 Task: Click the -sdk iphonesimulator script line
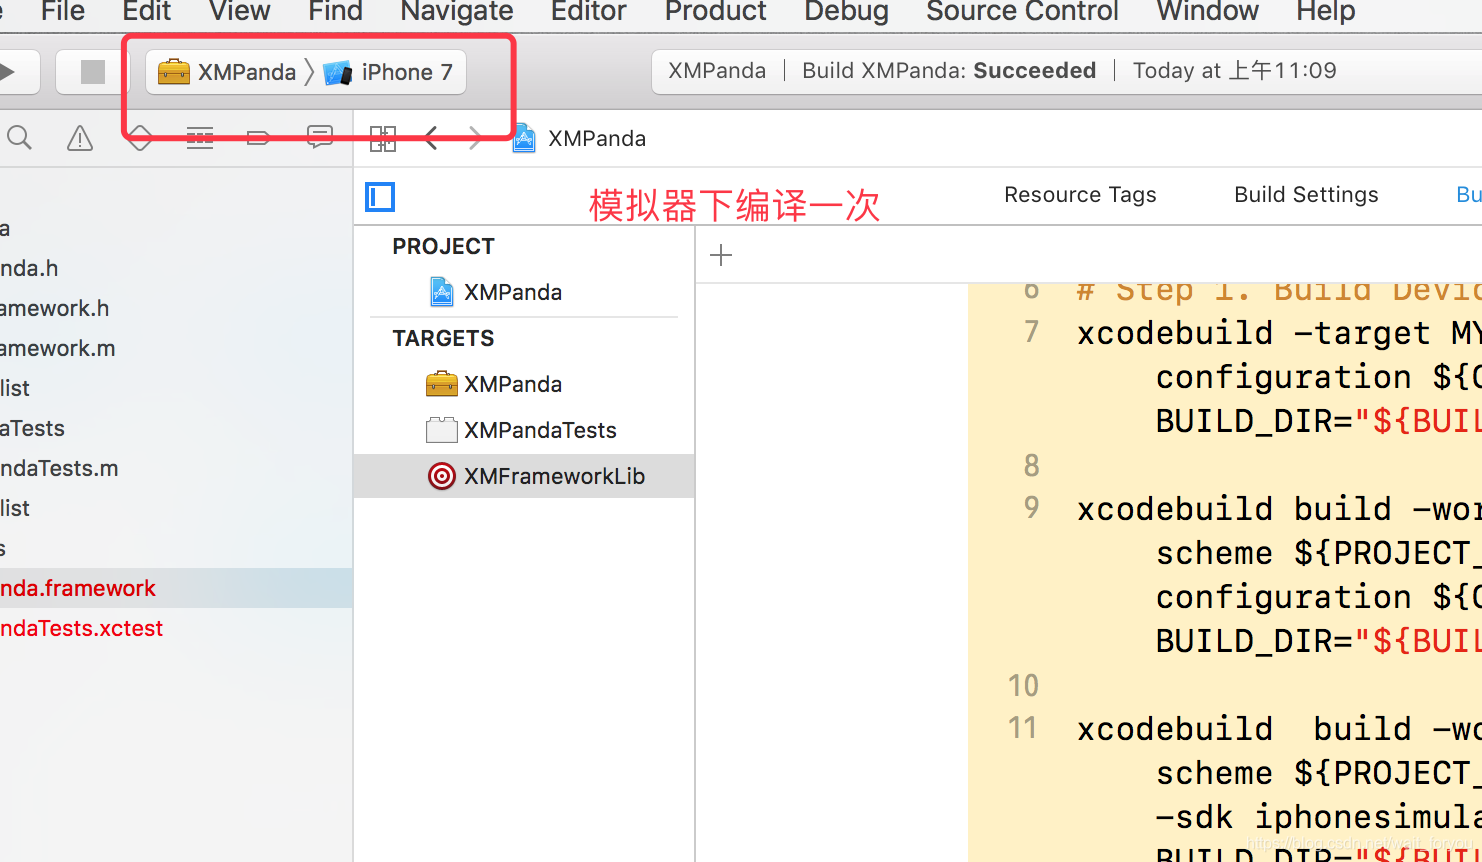click(1318, 817)
